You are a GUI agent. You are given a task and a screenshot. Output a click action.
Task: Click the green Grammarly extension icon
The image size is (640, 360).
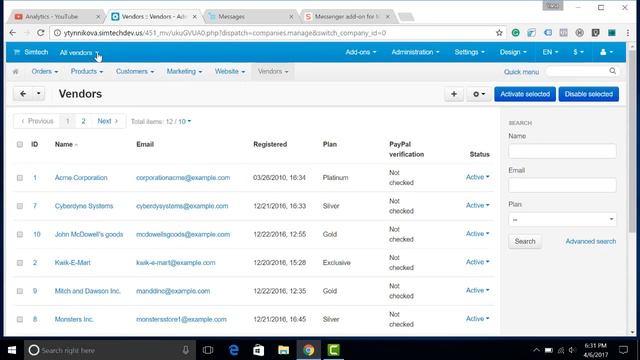click(516, 33)
